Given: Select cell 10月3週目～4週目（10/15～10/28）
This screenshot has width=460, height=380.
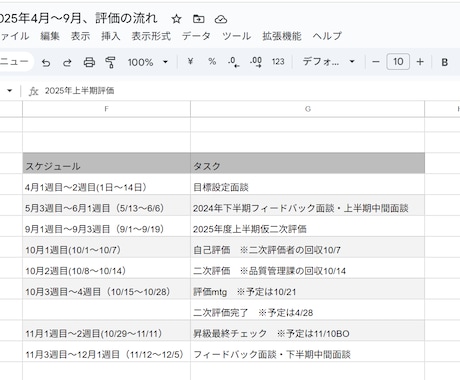Looking at the screenshot, I should [x=106, y=289].
